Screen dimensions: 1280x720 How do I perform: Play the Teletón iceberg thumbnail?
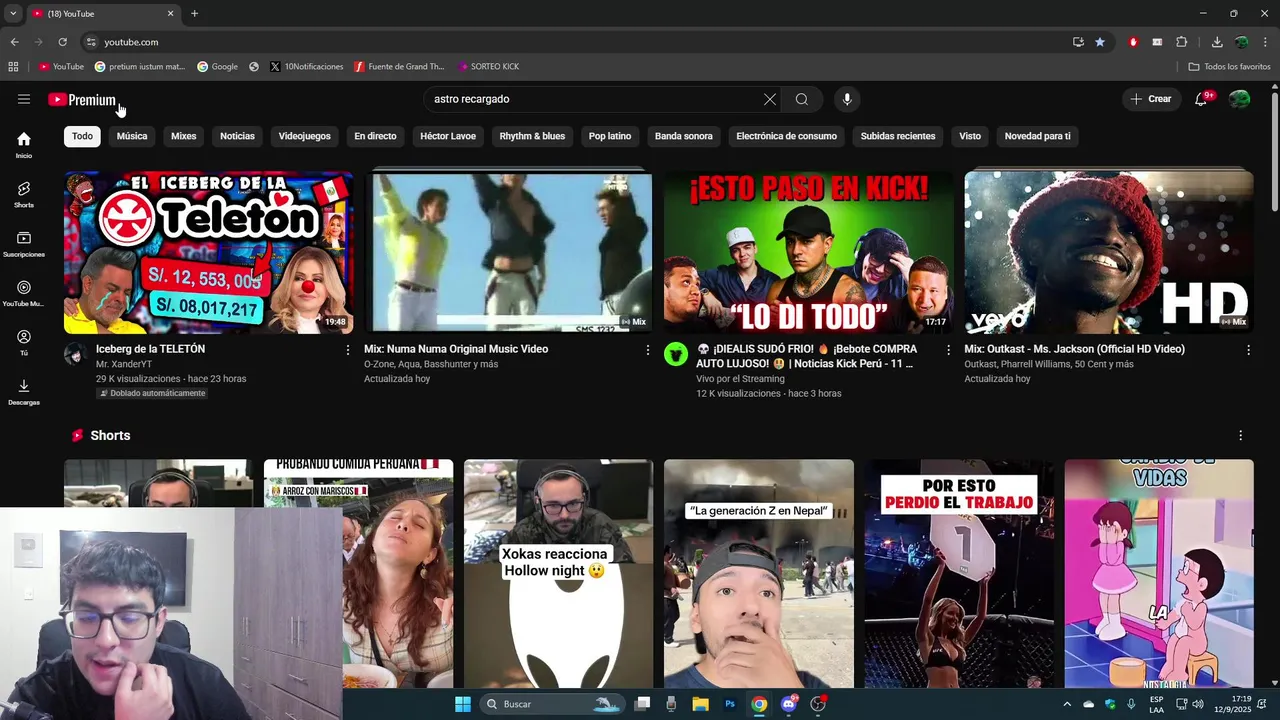coord(208,252)
